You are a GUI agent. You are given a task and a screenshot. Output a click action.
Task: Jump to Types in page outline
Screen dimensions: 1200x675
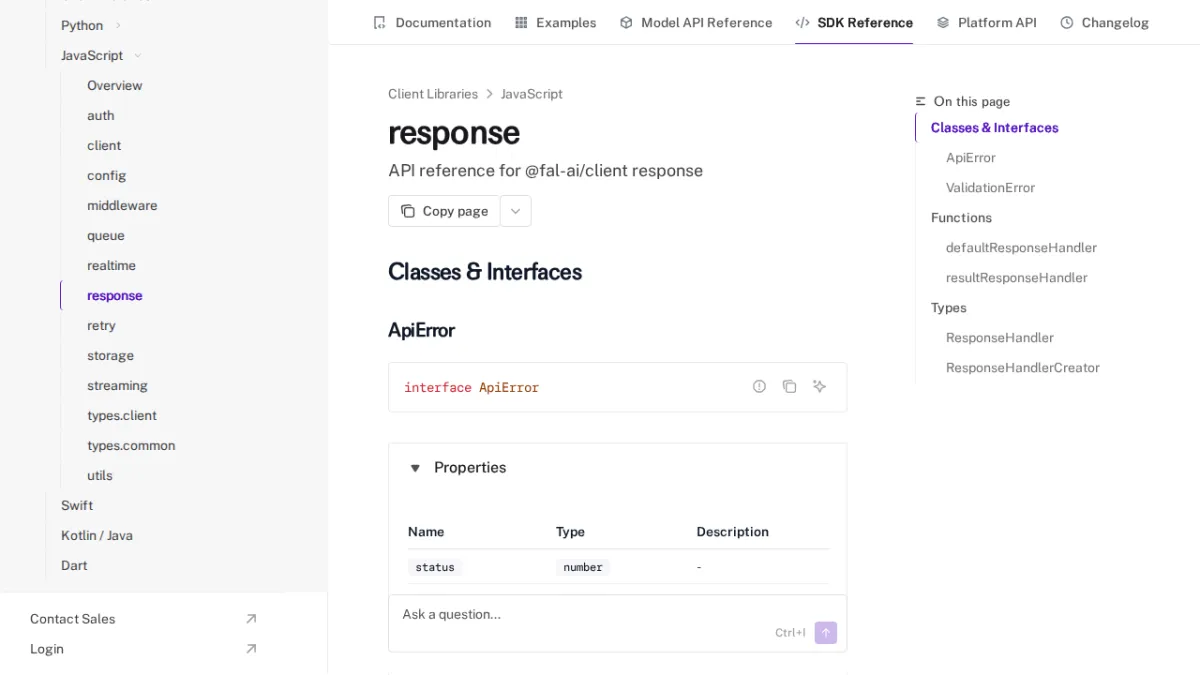click(948, 307)
